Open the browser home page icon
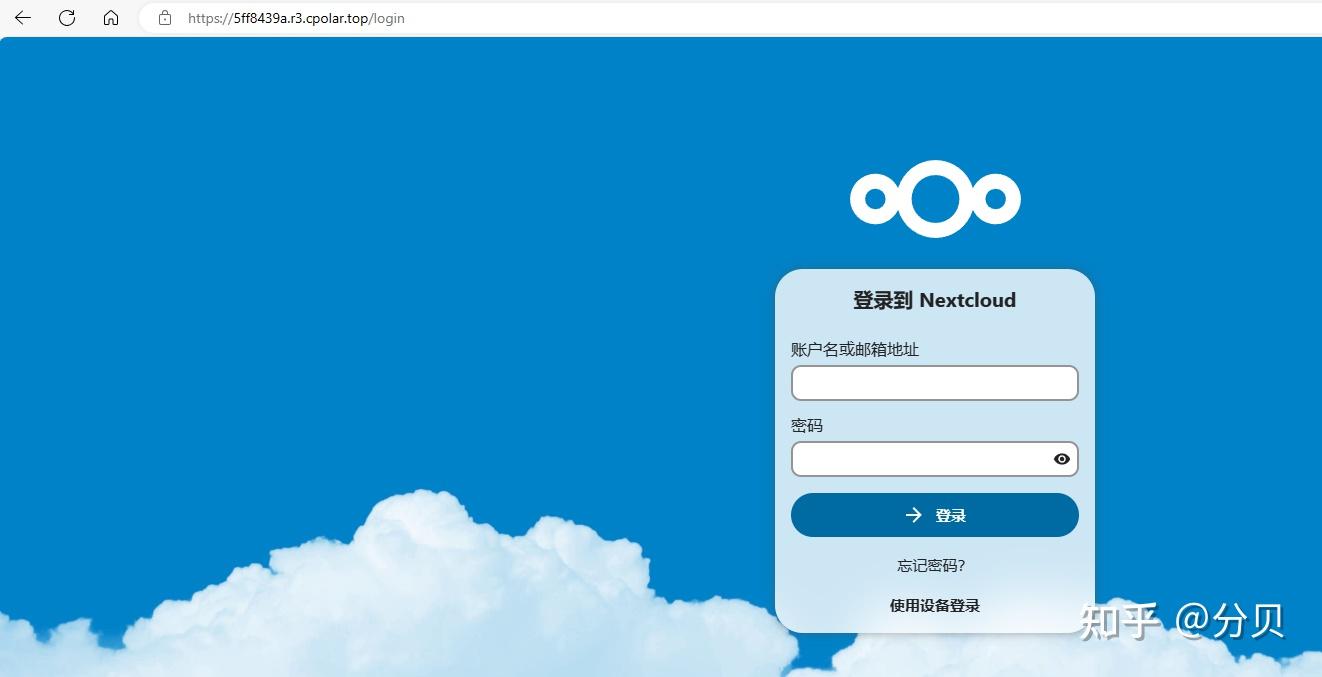This screenshot has height=677, width=1322. click(x=111, y=17)
